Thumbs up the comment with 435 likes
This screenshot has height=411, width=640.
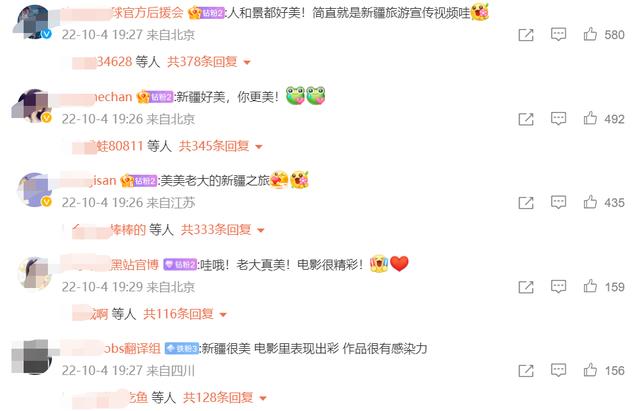(590, 202)
